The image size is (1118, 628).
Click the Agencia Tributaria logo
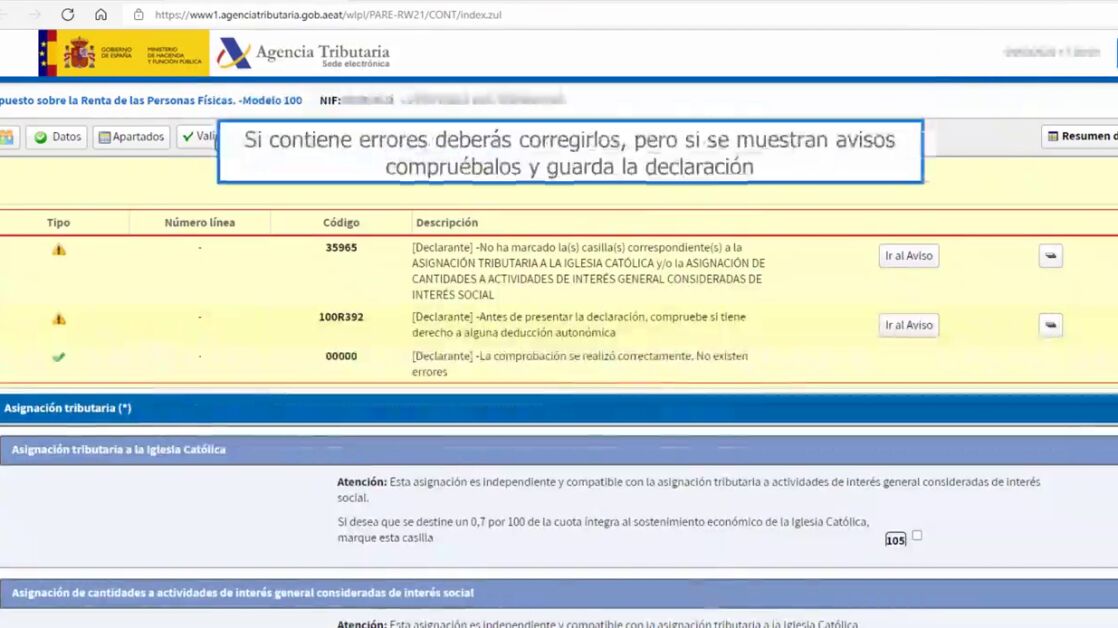coord(303,53)
